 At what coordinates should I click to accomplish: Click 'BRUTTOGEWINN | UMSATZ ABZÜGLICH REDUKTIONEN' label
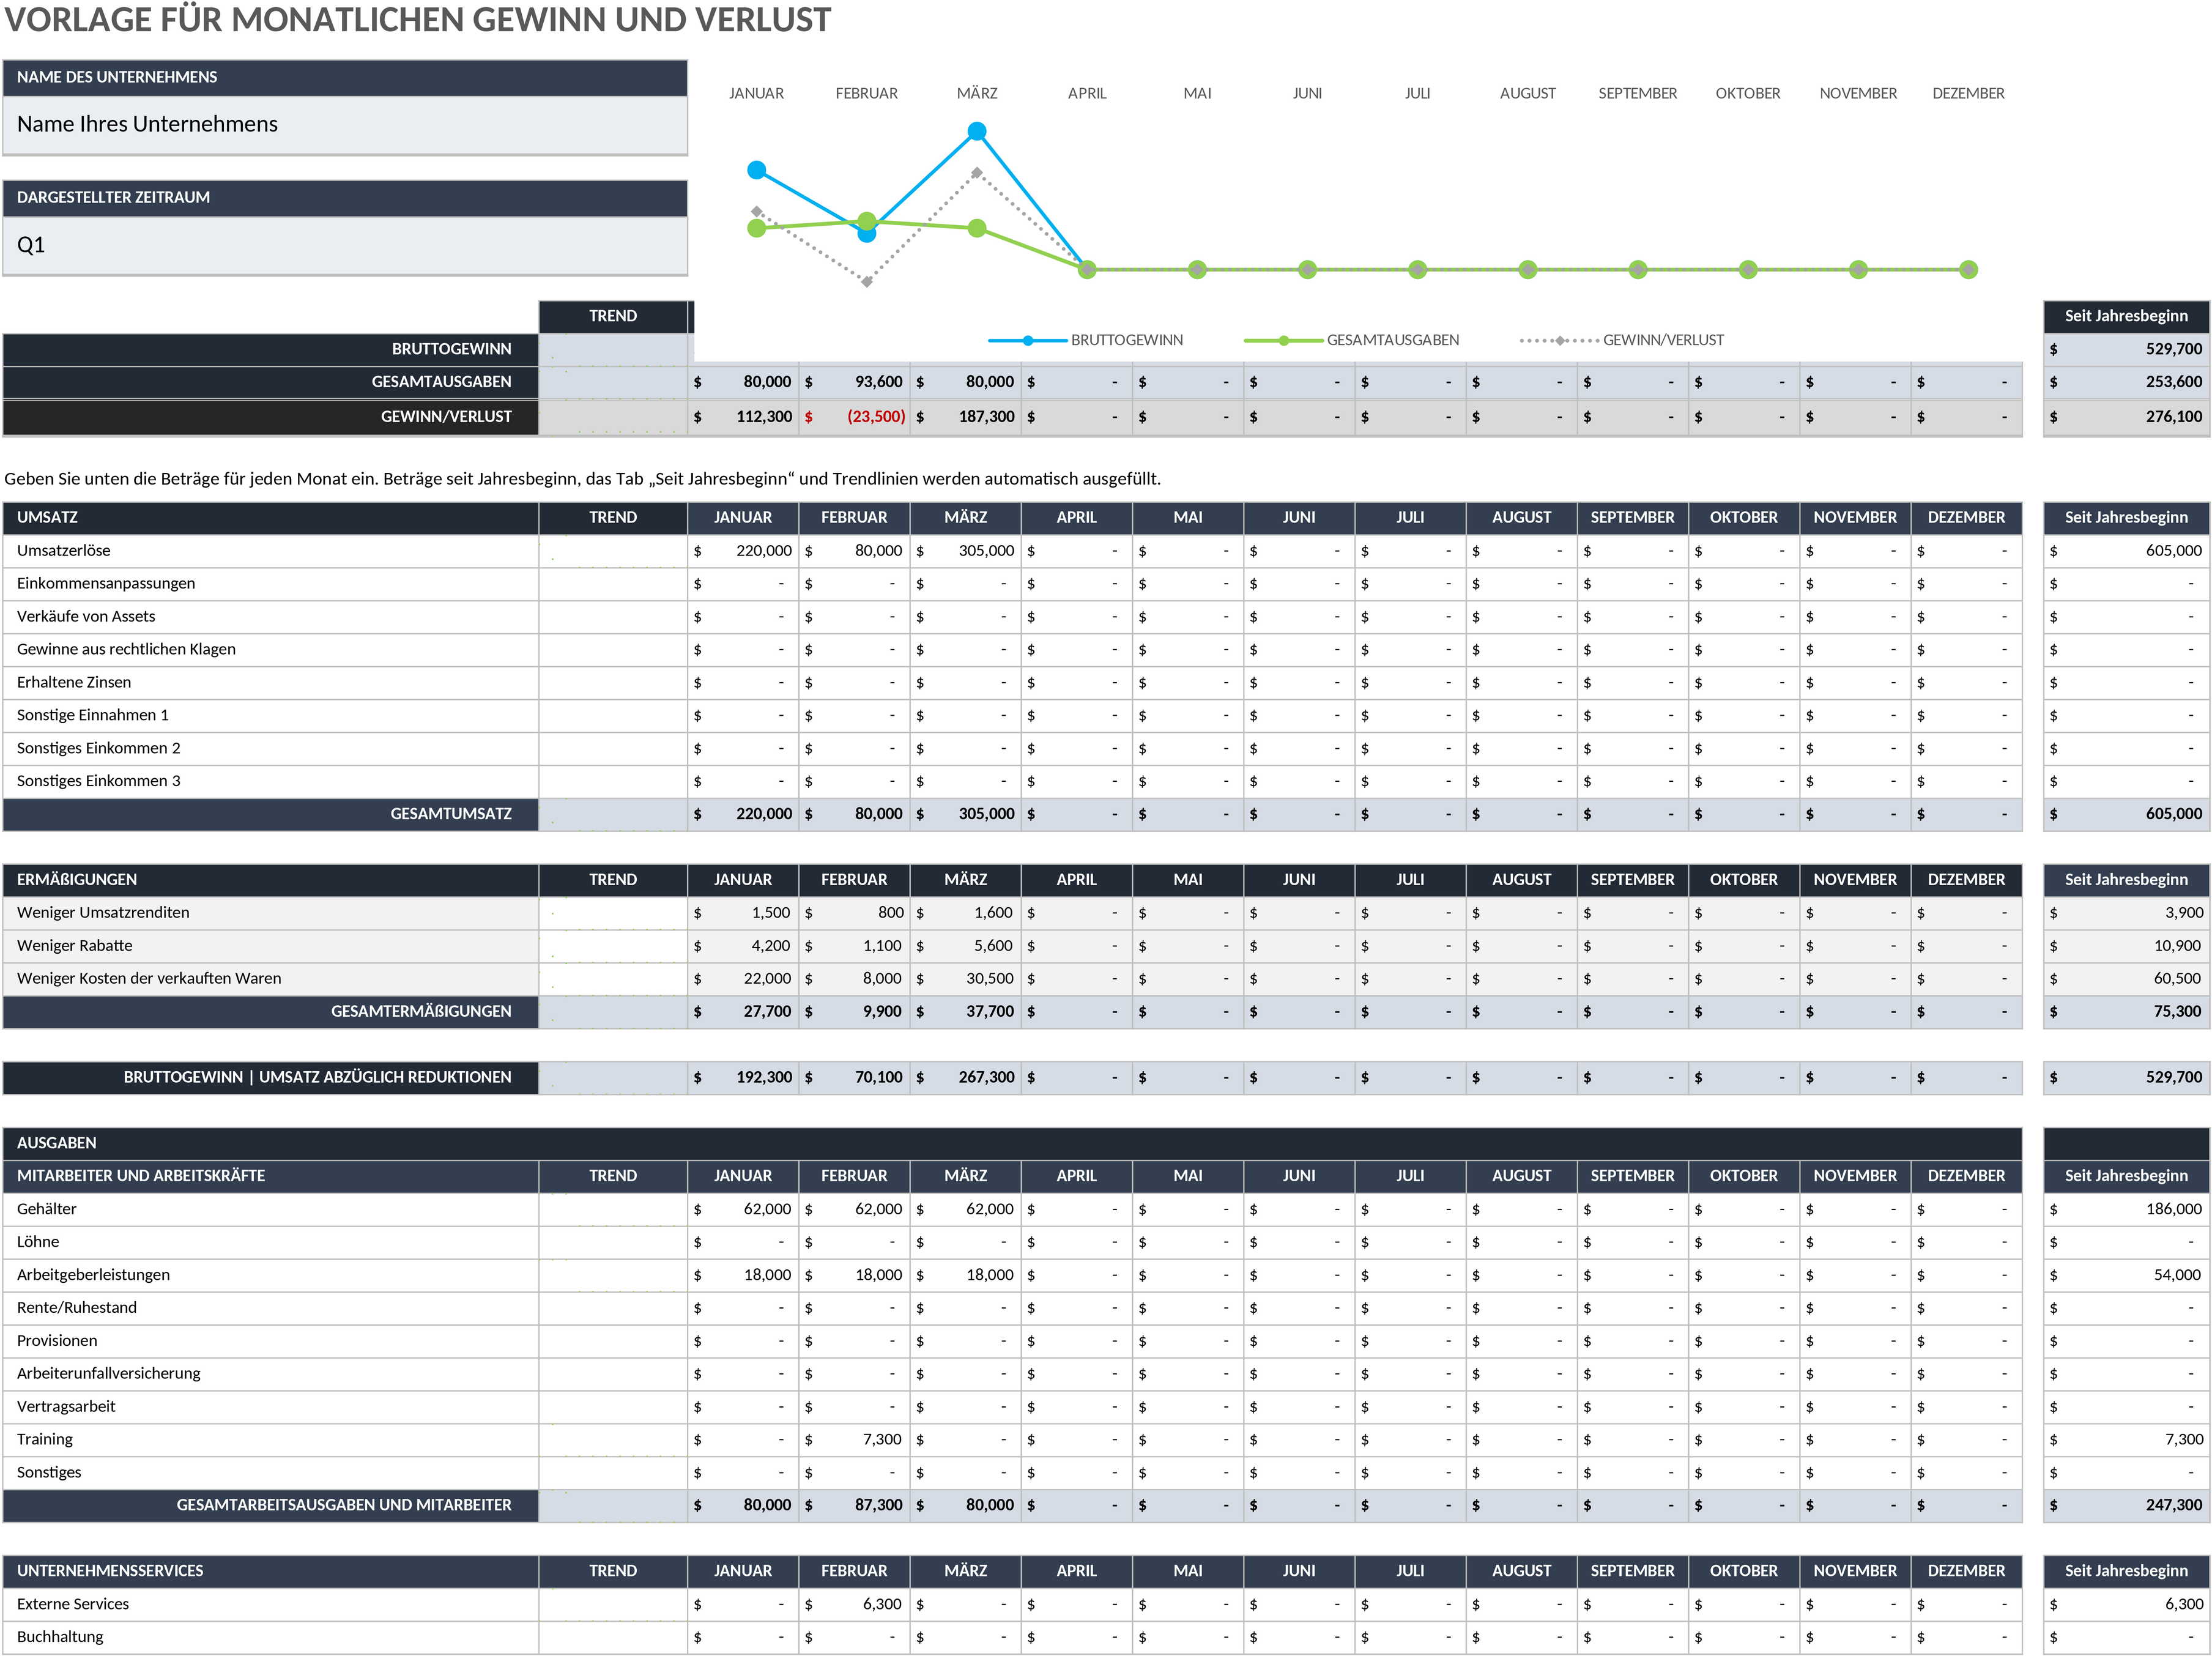(271, 1078)
